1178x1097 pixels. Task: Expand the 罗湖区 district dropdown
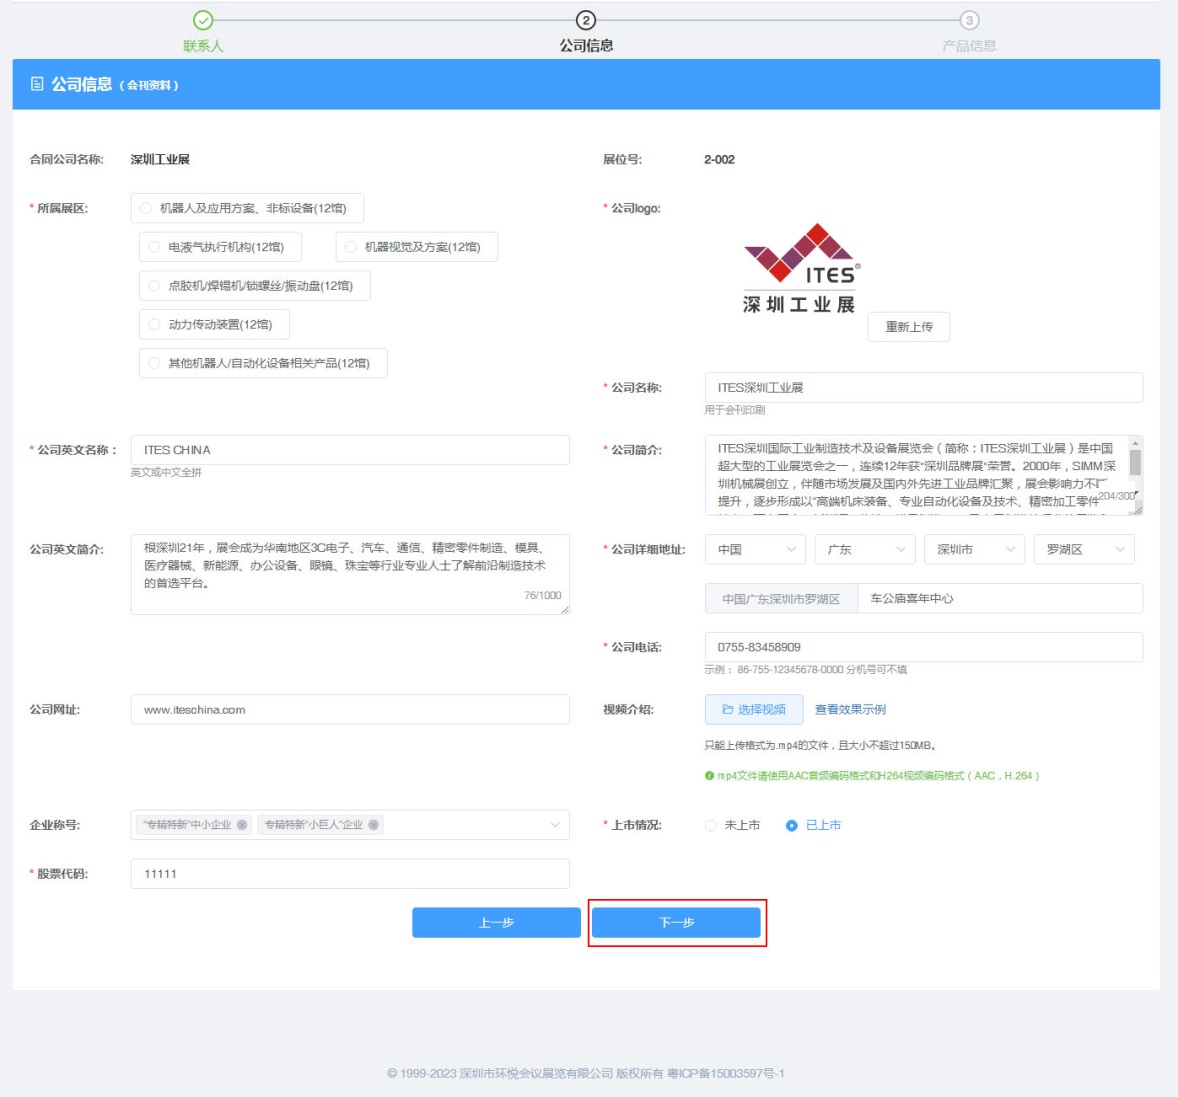[x=1084, y=549]
